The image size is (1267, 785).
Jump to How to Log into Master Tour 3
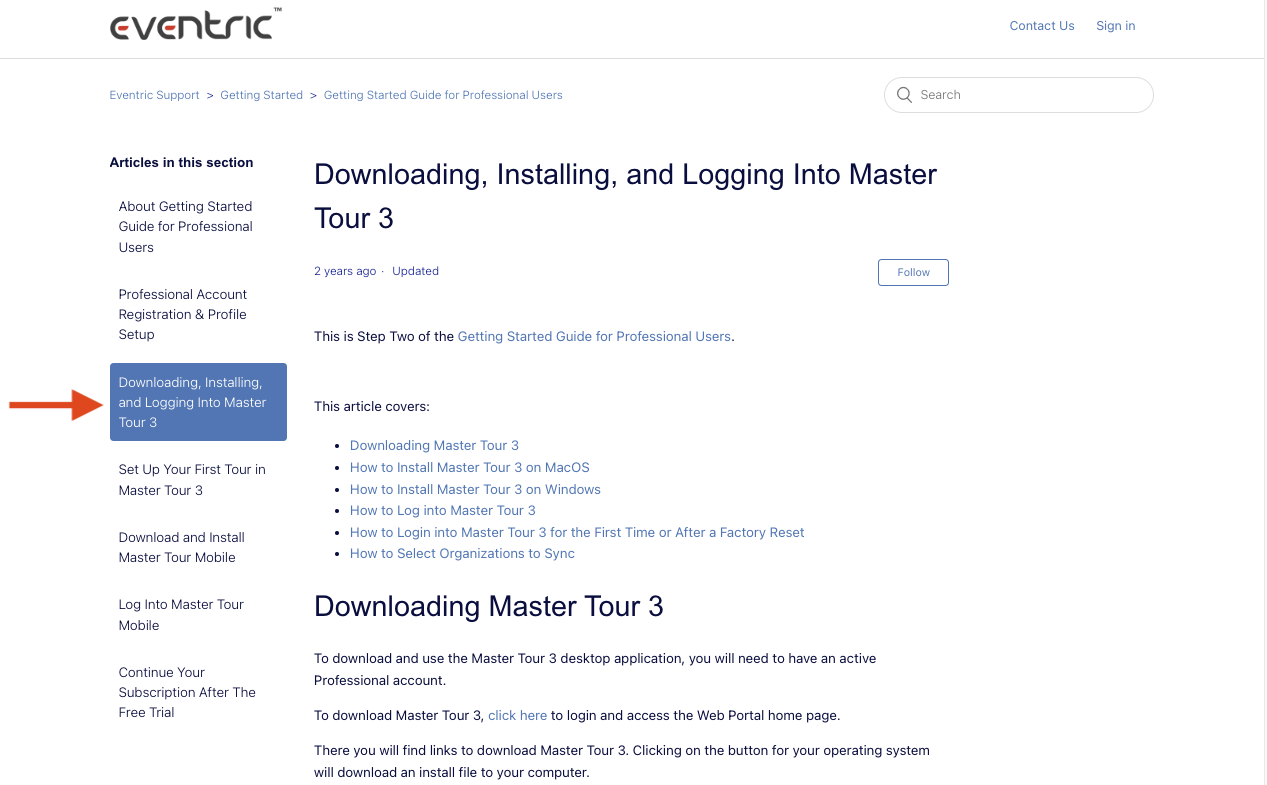443,511
